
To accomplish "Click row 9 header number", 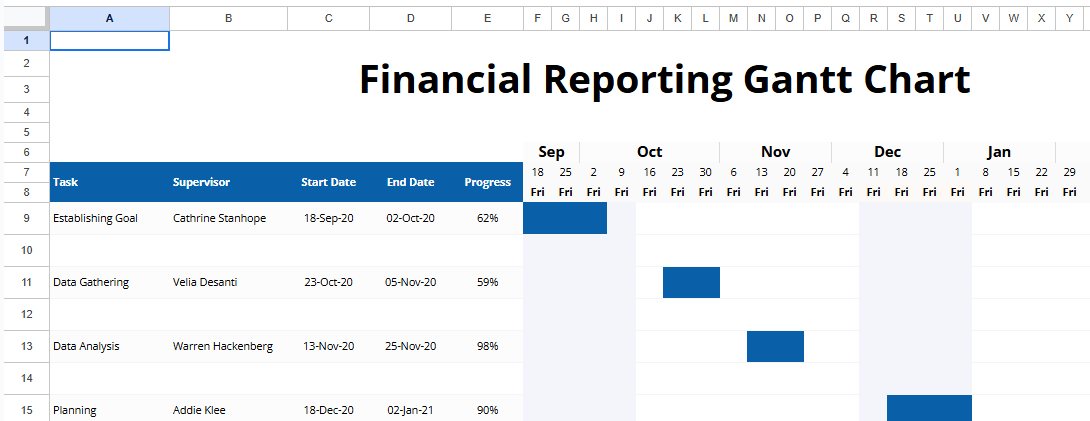I will [24, 218].
